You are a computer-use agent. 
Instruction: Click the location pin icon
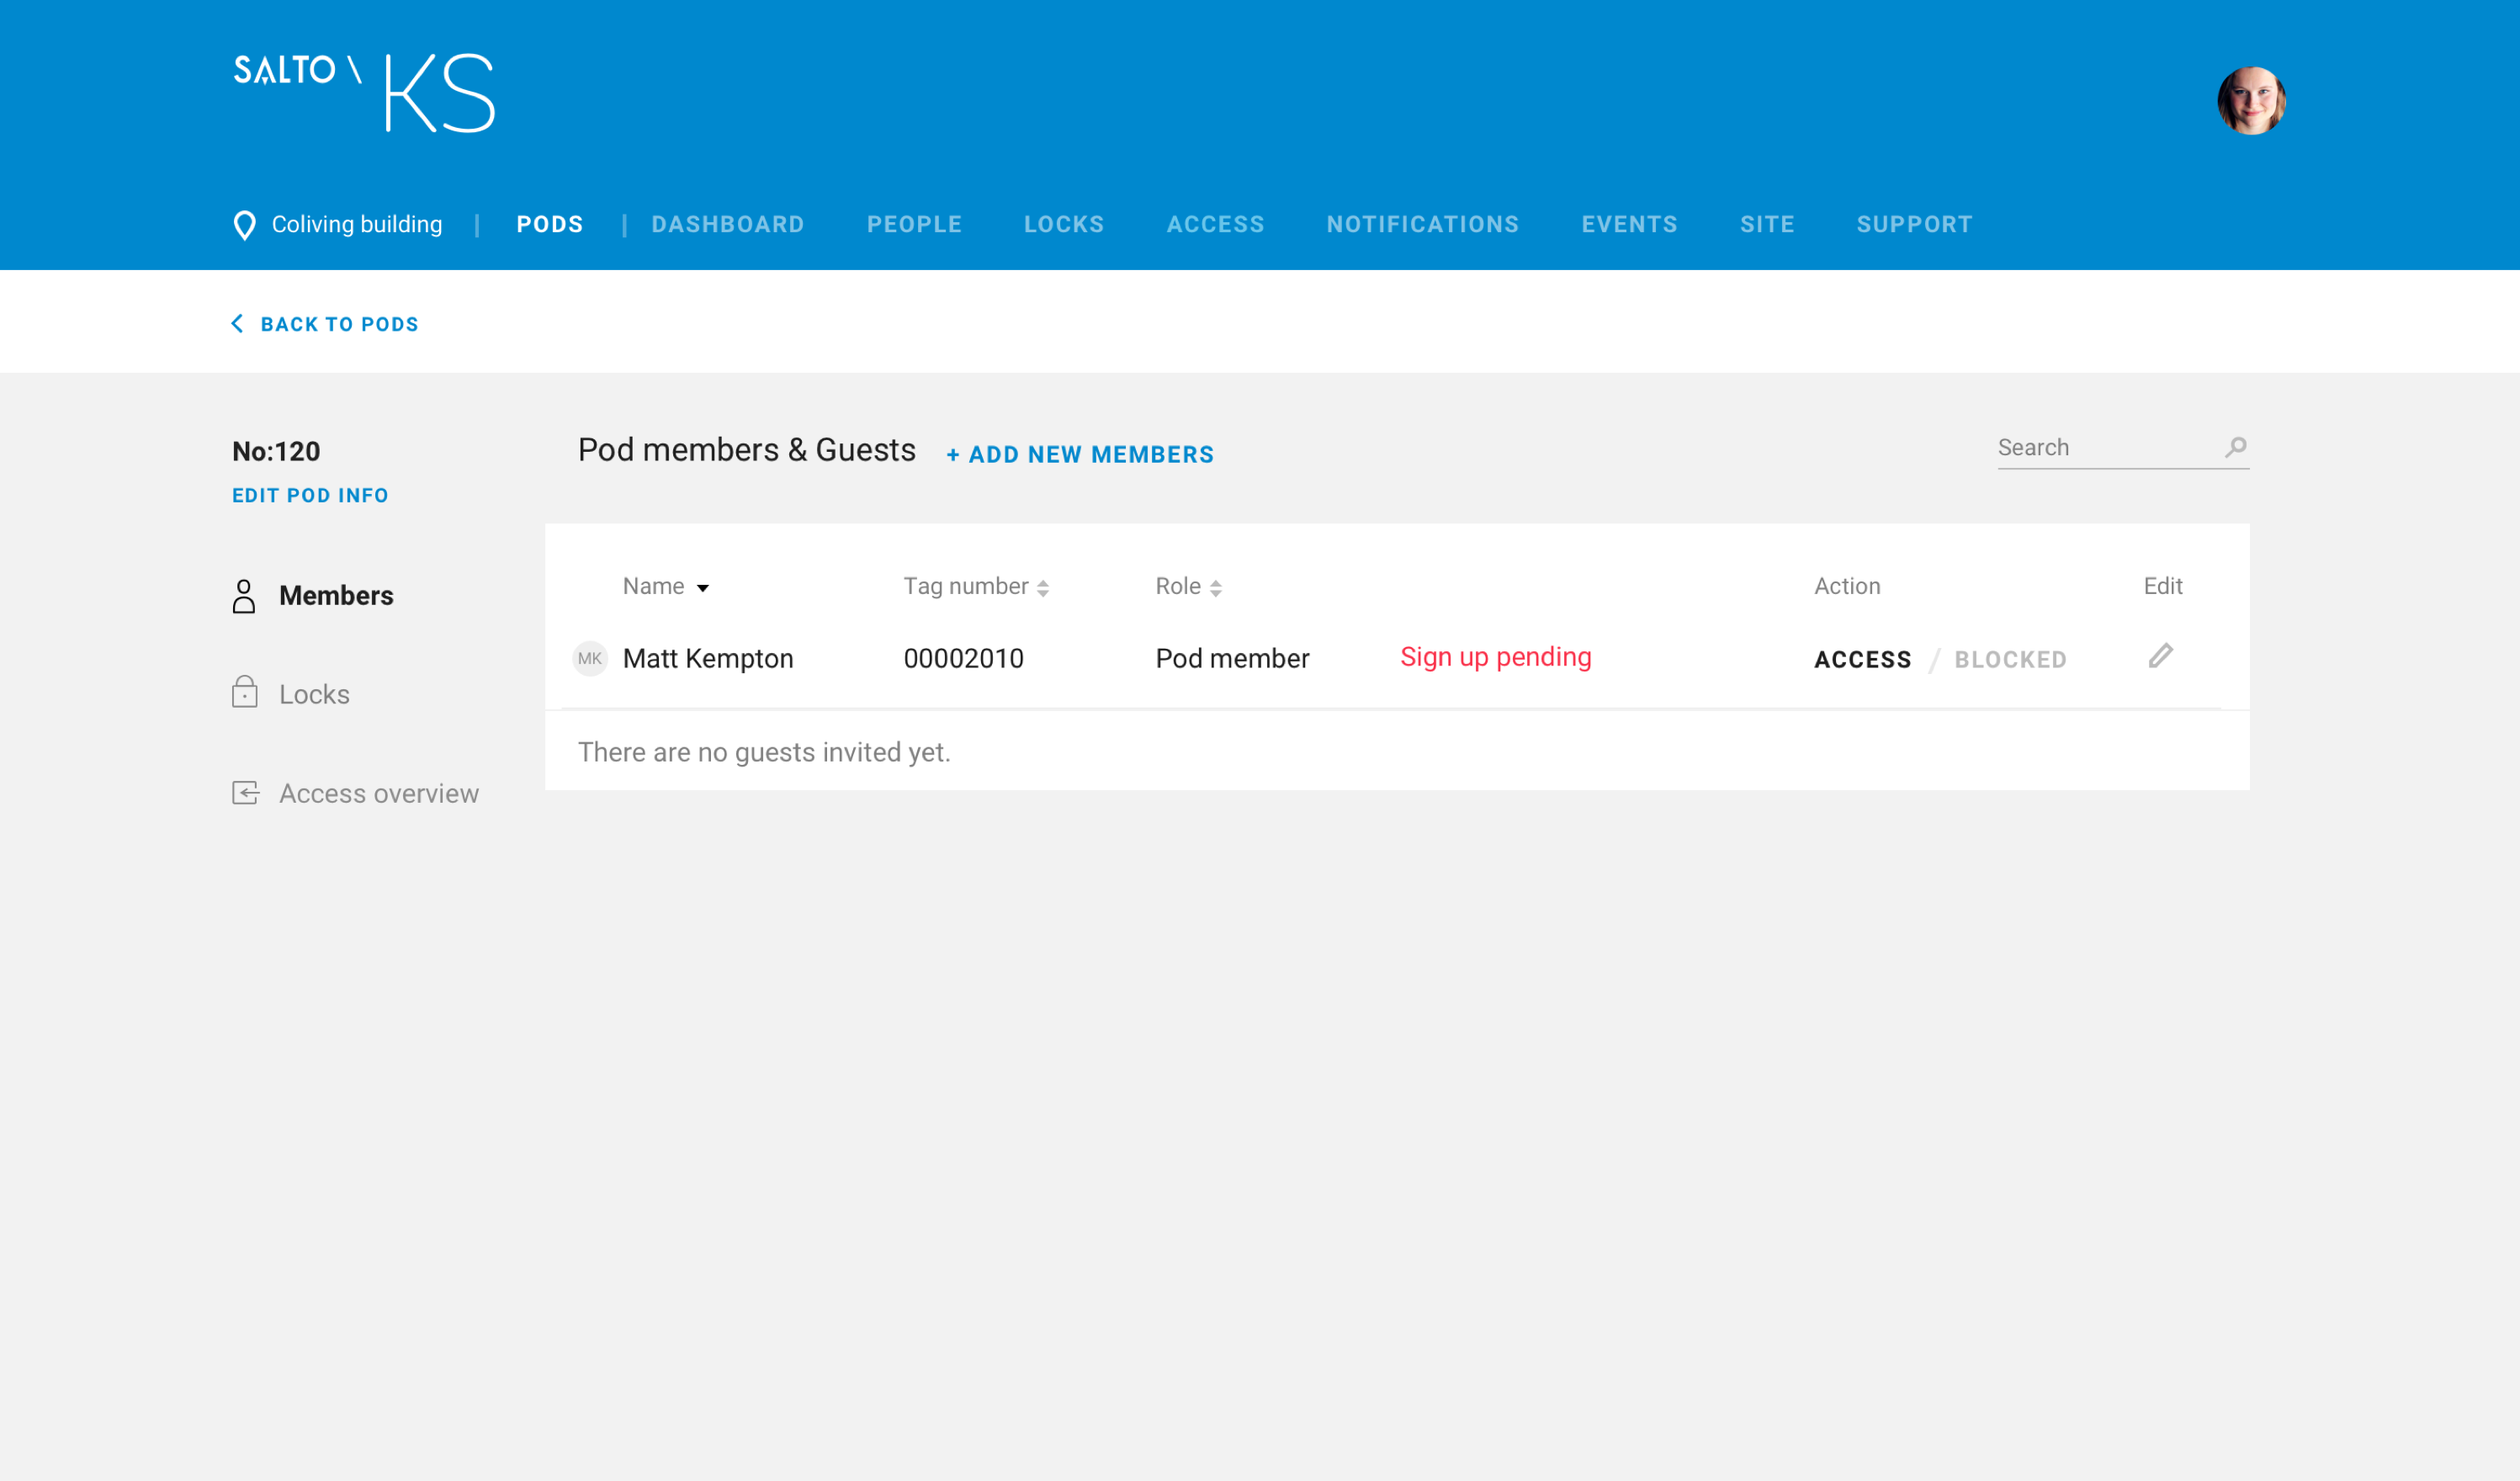point(244,225)
